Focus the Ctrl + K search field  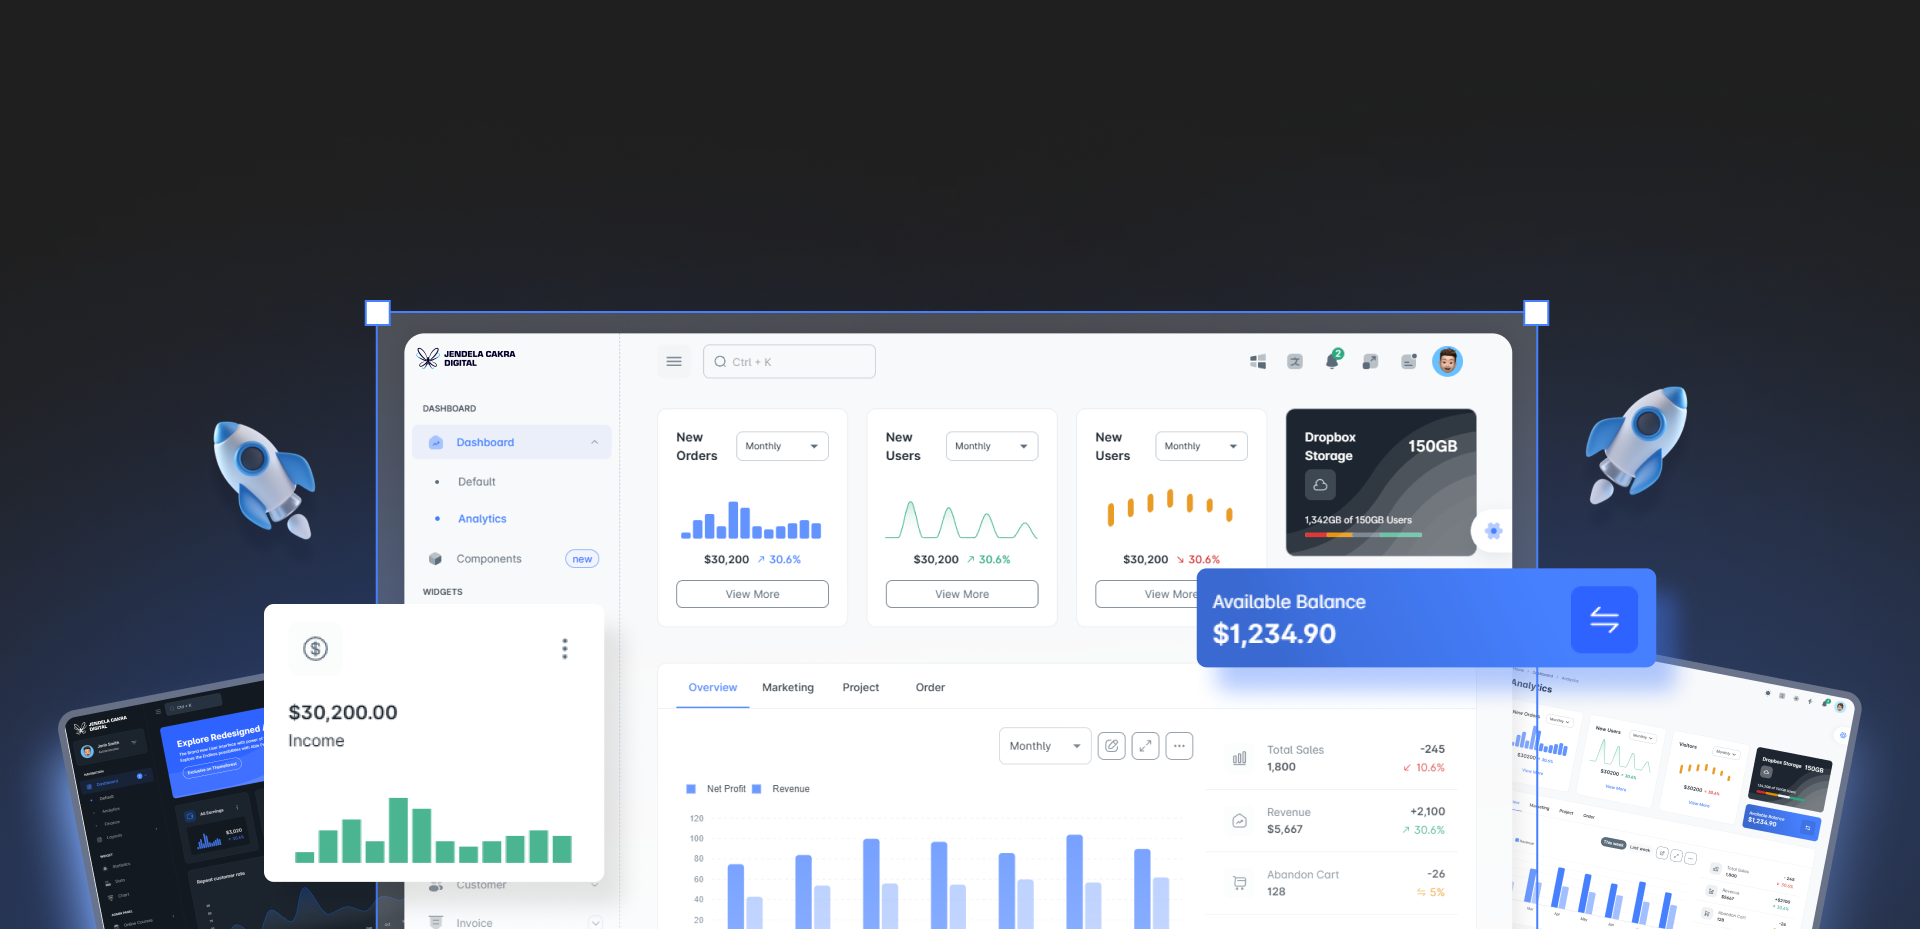(790, 362)
